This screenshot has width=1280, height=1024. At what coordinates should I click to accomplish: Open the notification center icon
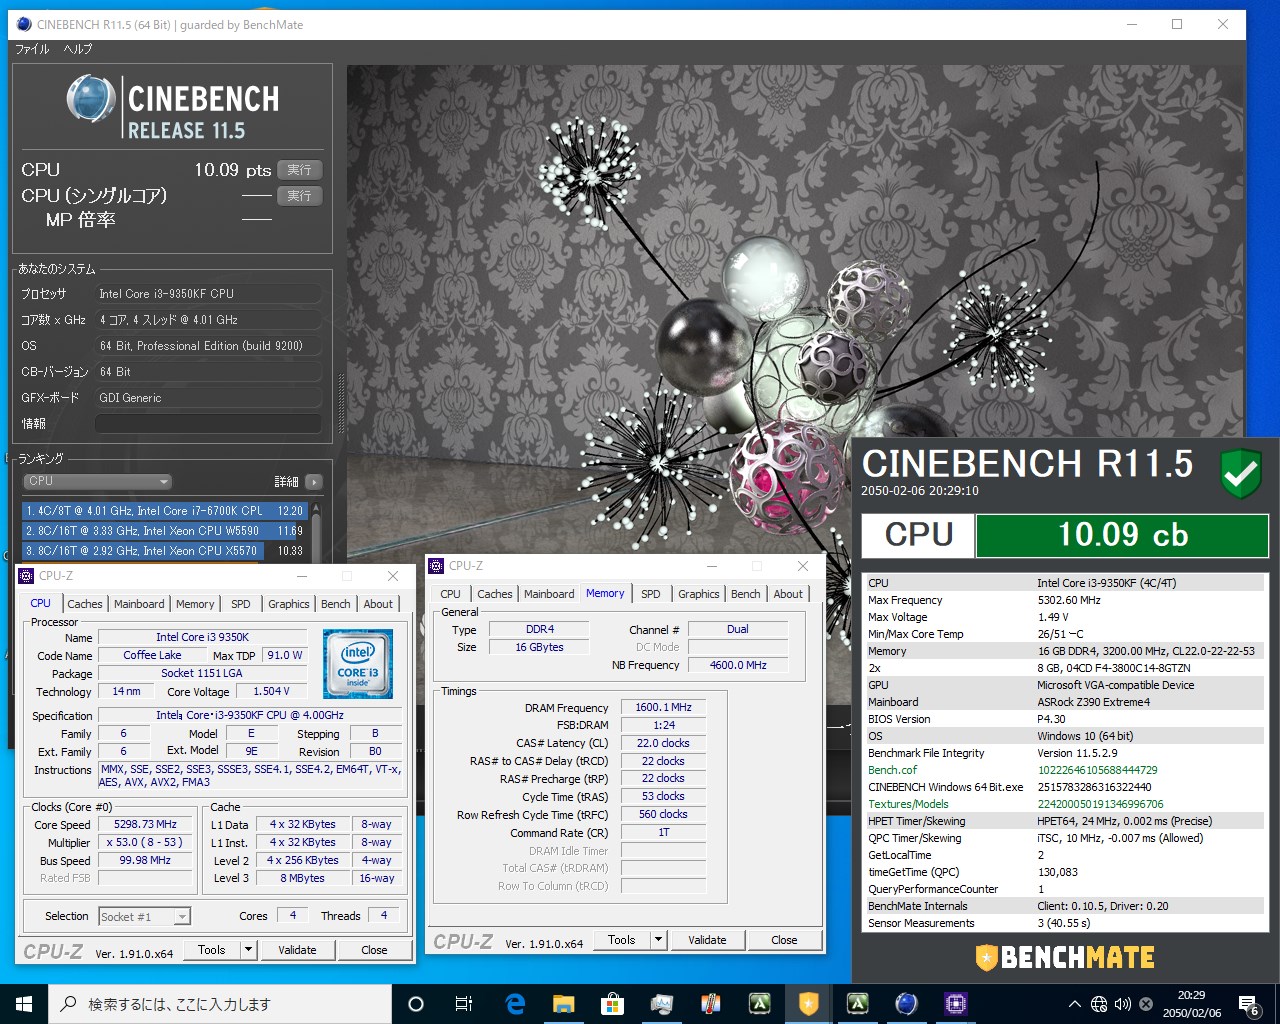[x=1248, y=1005]
